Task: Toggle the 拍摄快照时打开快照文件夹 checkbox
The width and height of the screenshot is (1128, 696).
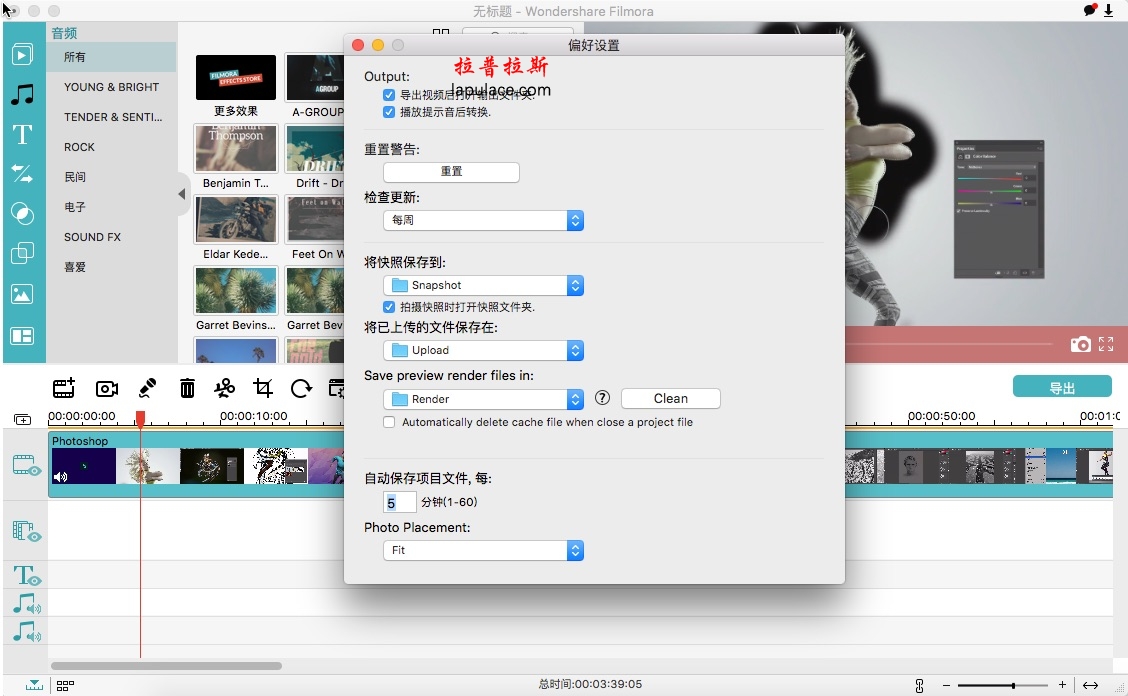Action: click(x=389, y=307)
